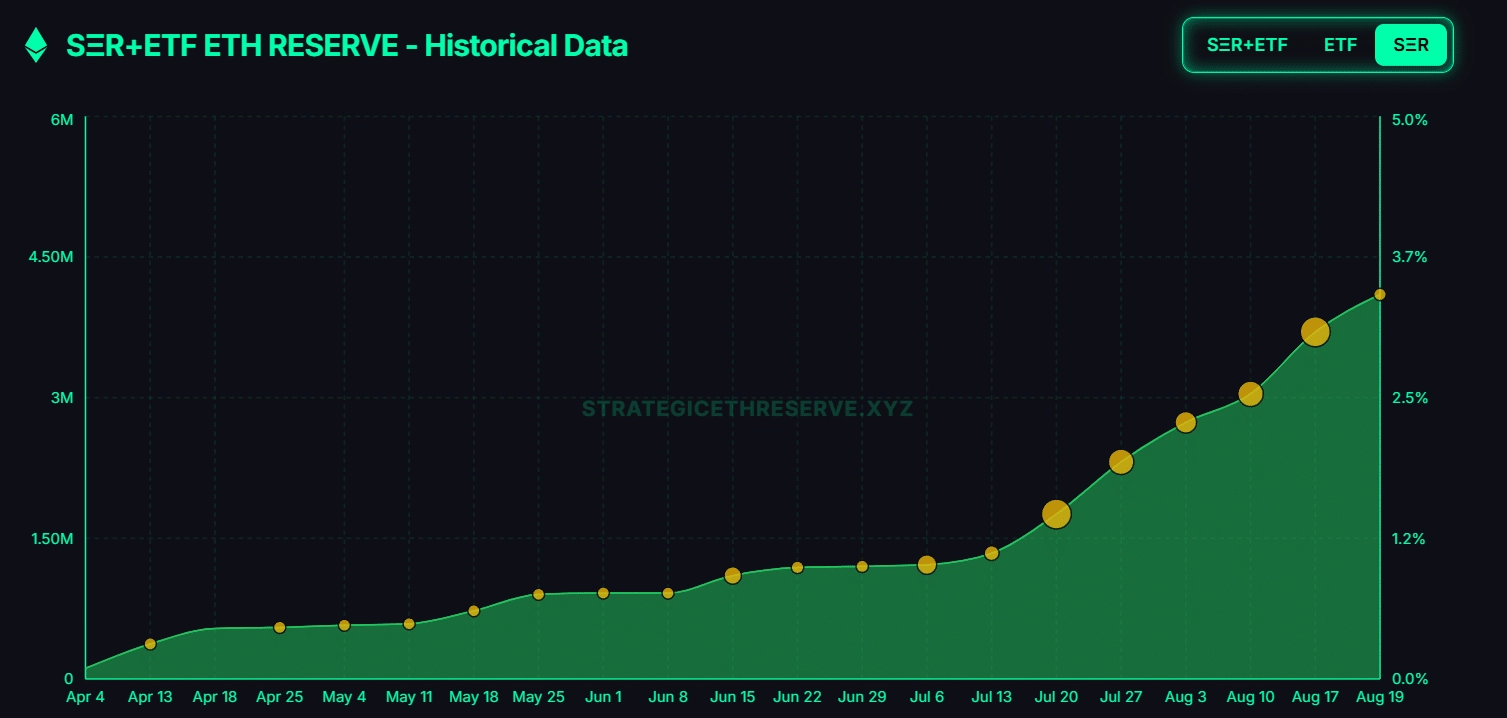The image size is (1507, 718).
Task: Click the Apr 13 data point
Action: click(150, 644)
